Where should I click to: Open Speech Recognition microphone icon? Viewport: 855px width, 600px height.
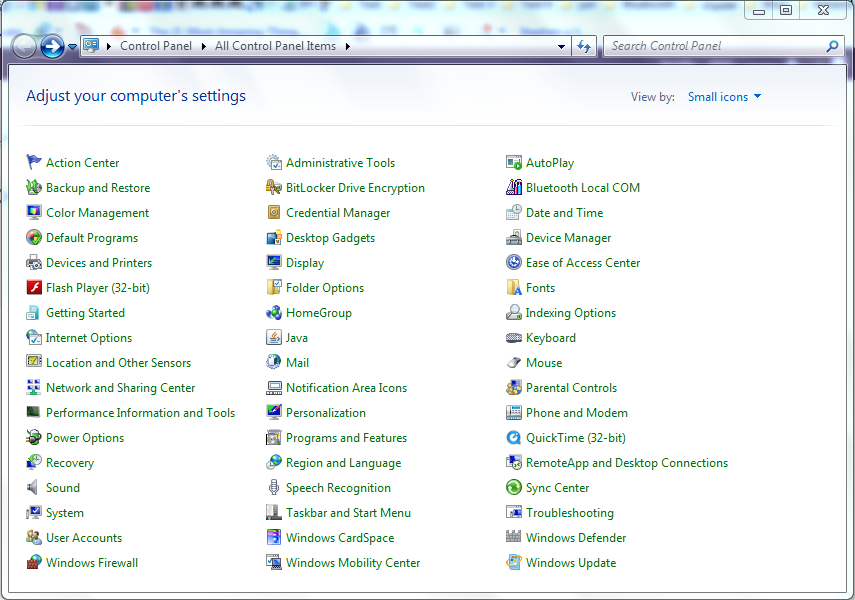pyautogui.click(x=274, y=488)
